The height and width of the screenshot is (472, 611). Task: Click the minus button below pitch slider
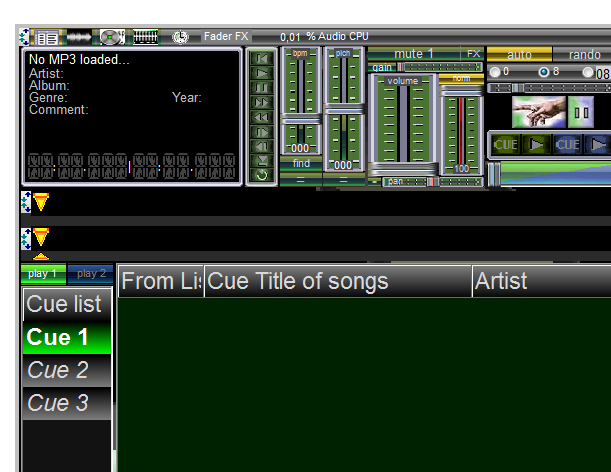pyautogui.click(x=343, y=180)
